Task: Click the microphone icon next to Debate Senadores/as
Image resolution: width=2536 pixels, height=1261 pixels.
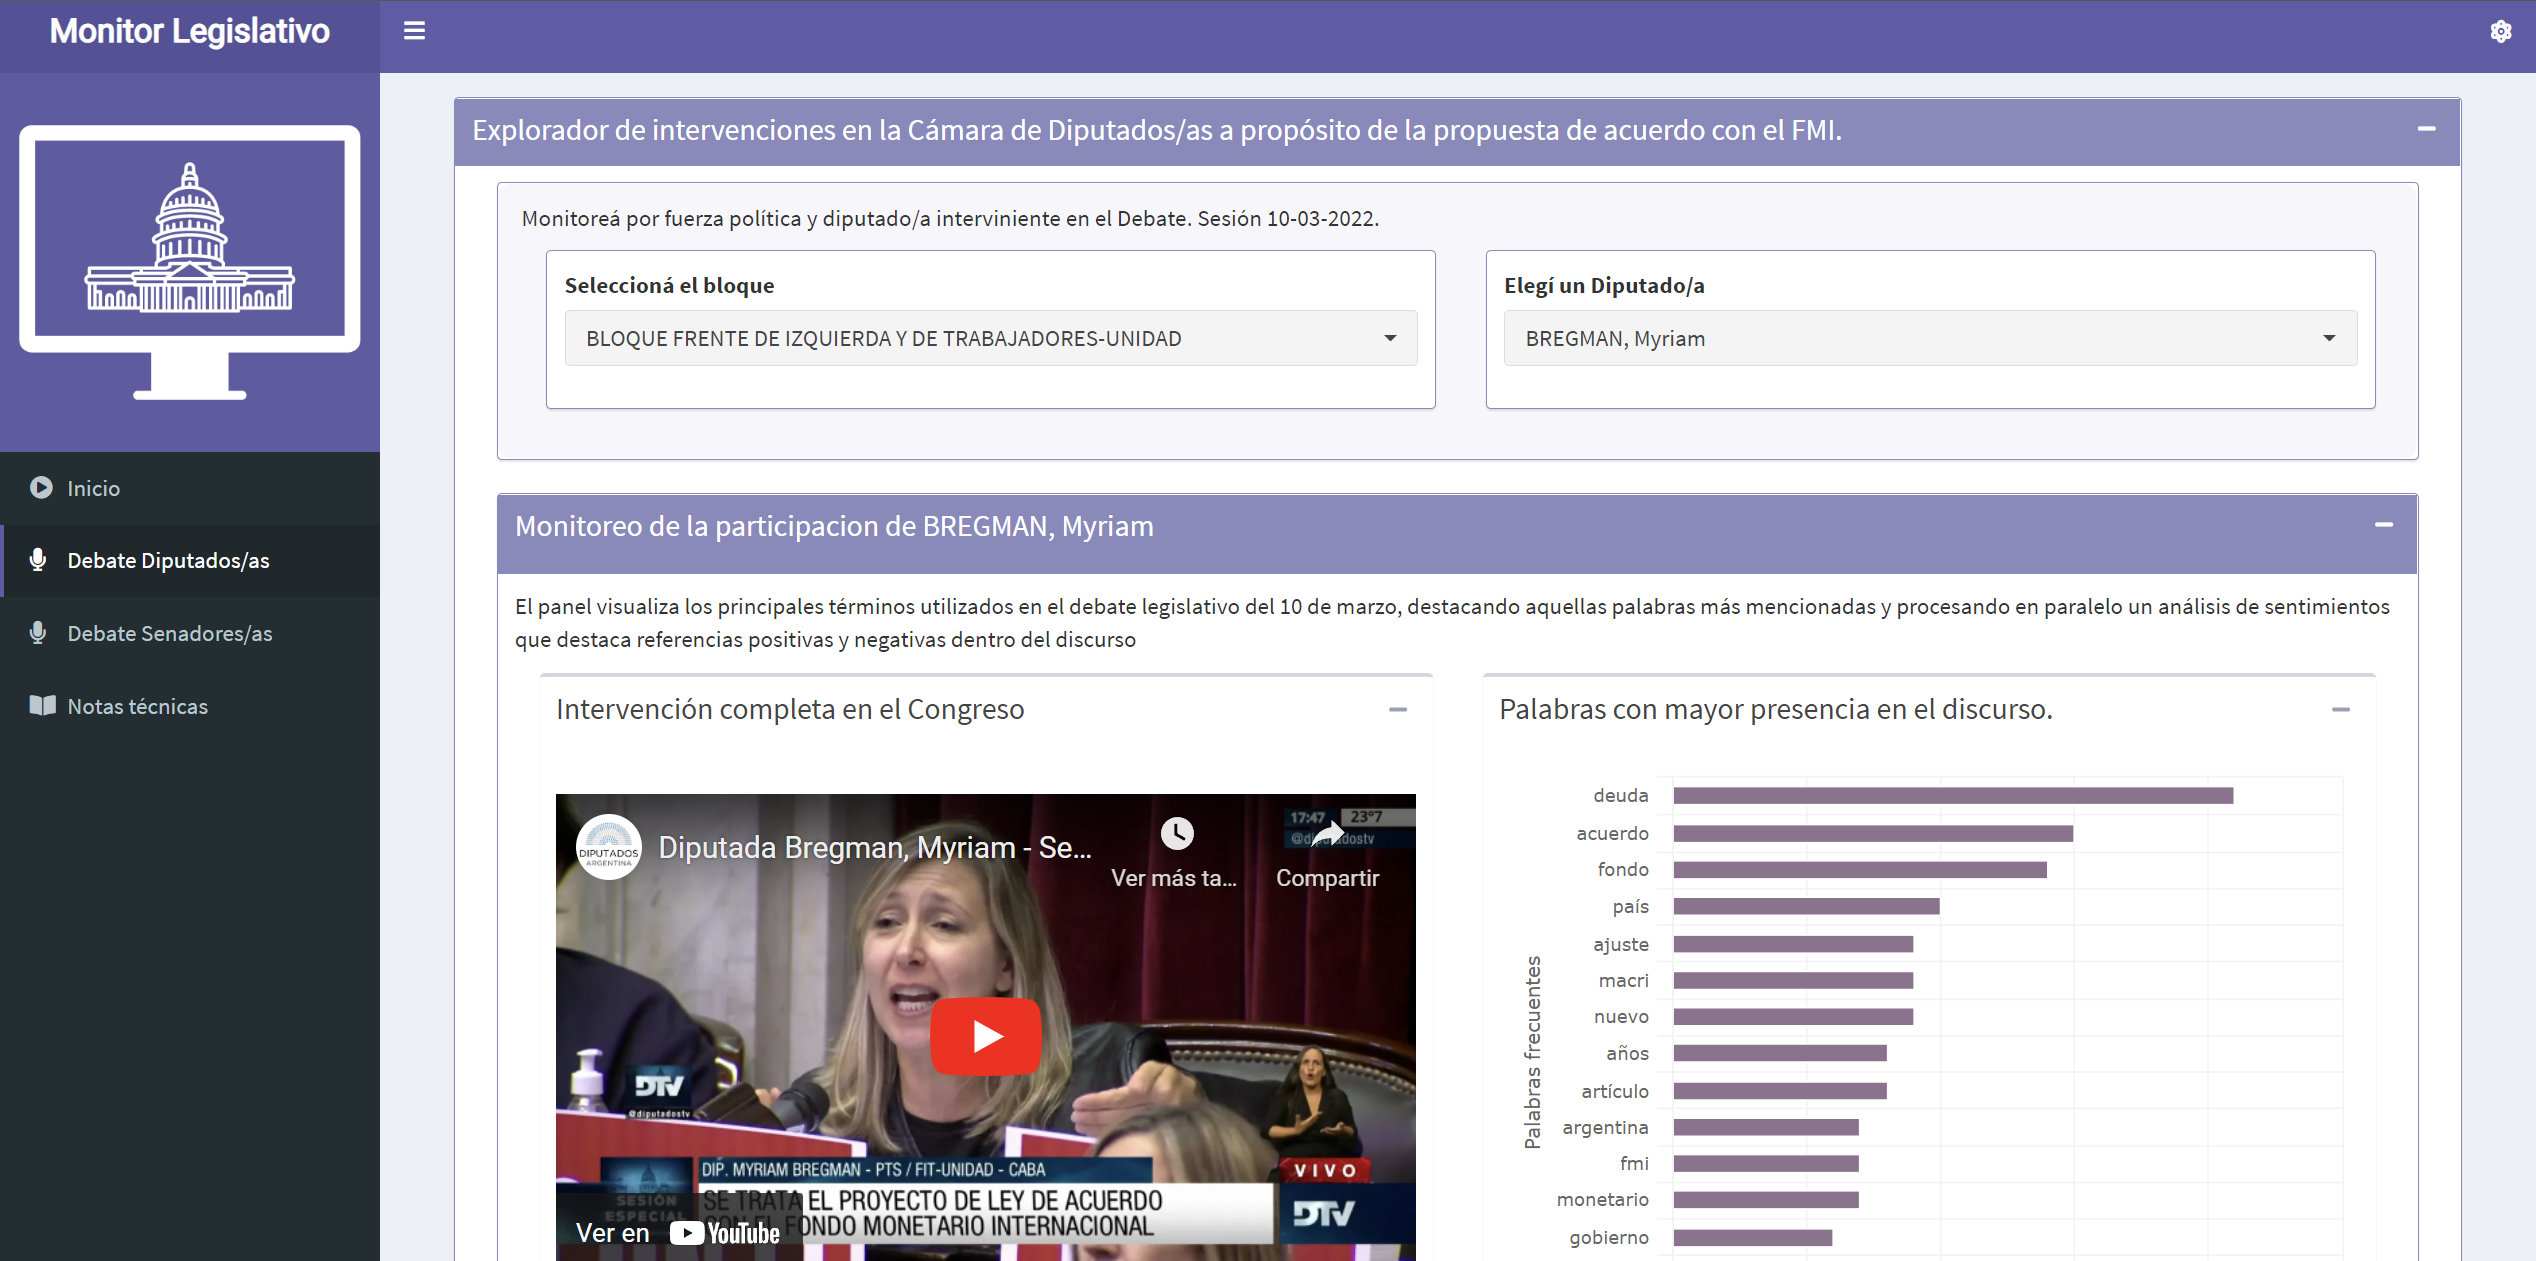Action: coord(38,633)
